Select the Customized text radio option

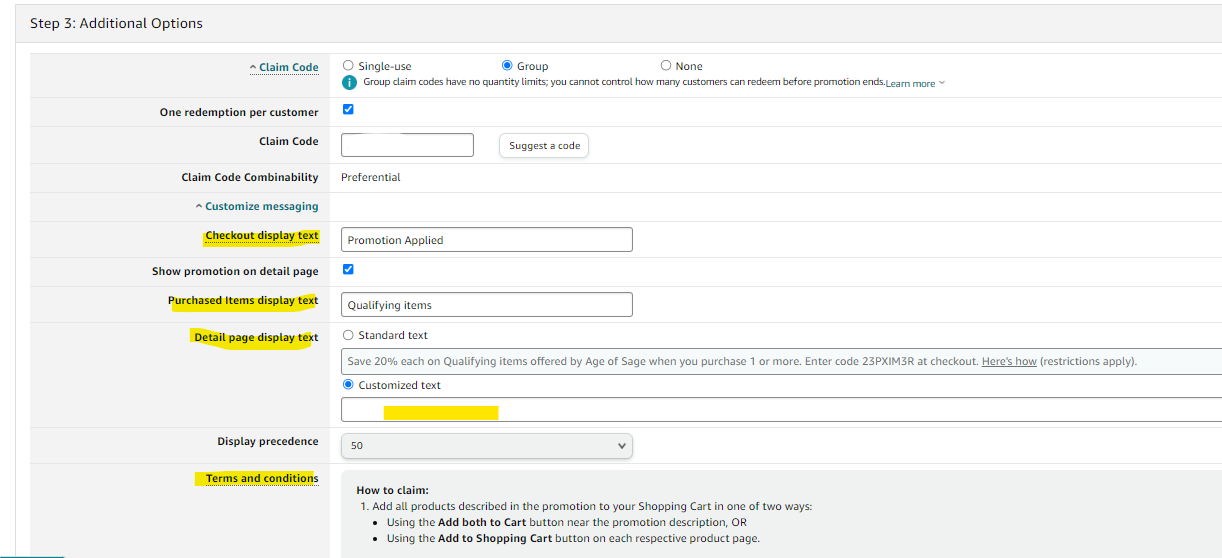coord(348,385)
